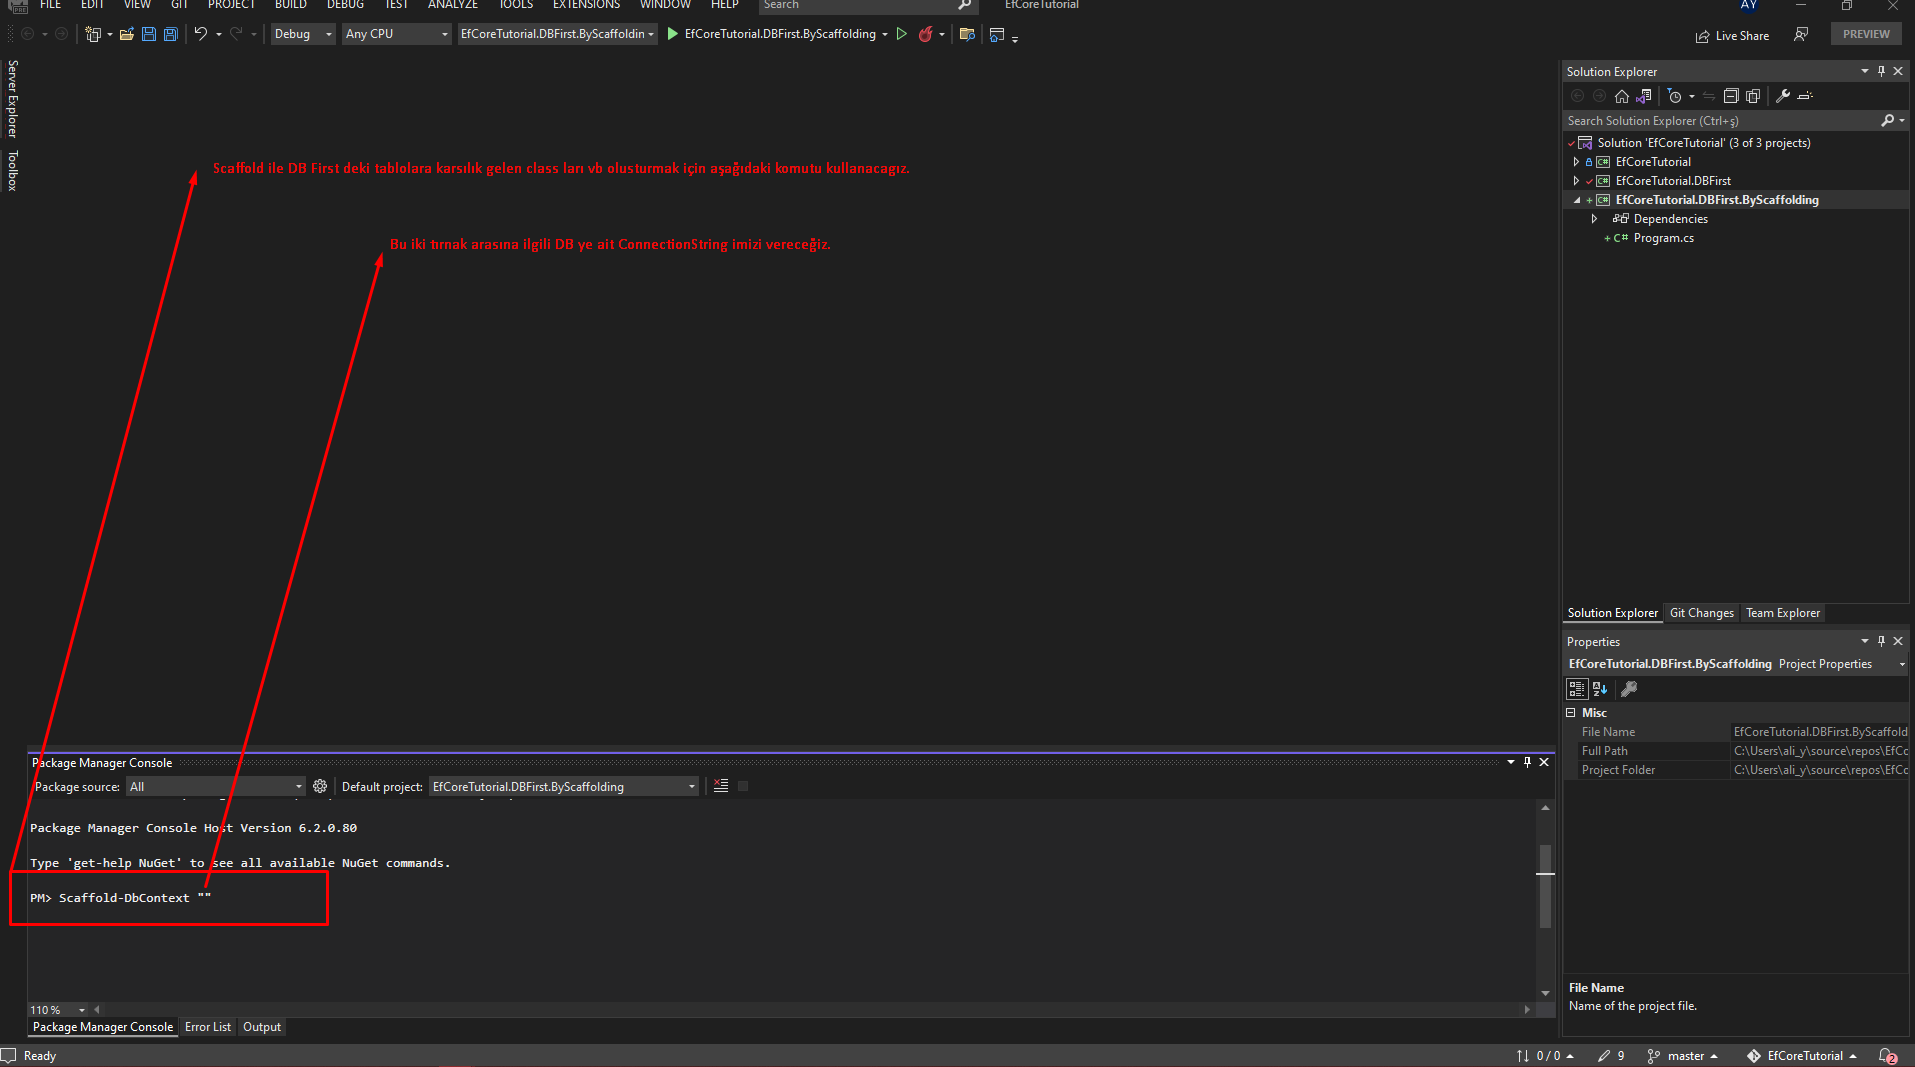This screenshot has width=1915, height=1067.
Task: Click the Clear All console output icon
Action: (x=721, y=786)
